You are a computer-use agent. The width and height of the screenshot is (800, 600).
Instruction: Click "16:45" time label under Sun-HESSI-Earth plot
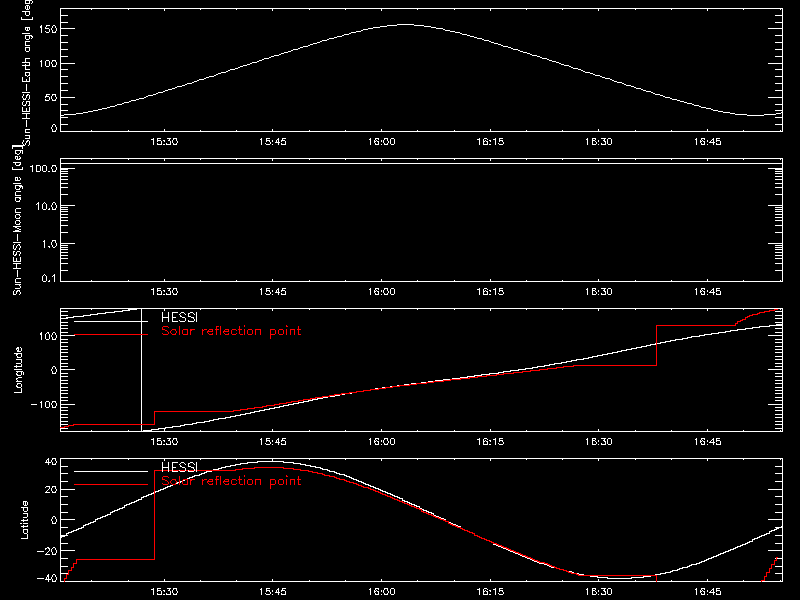708,142
